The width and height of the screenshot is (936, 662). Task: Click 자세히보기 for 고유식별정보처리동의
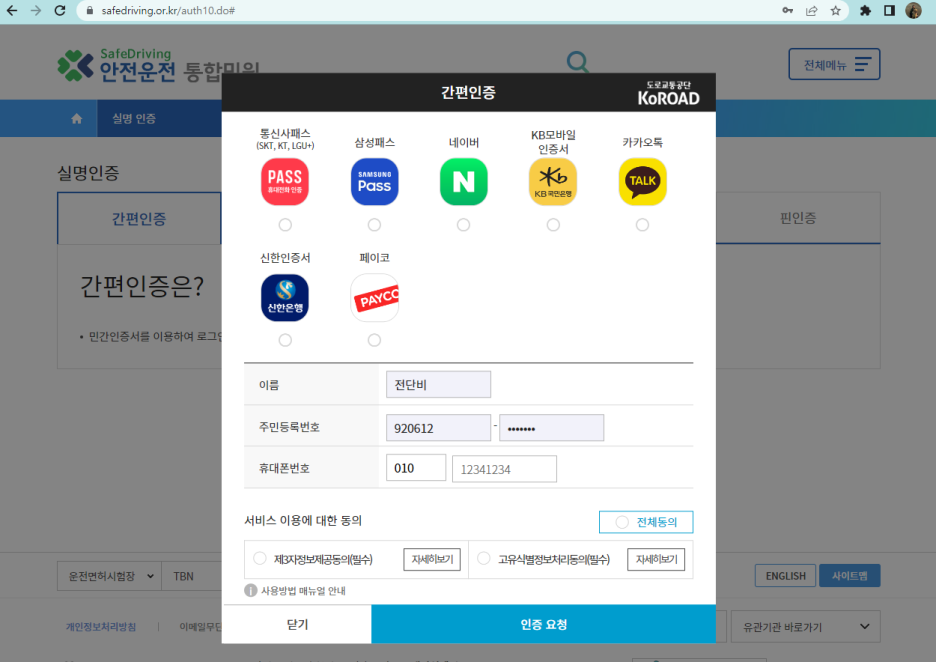(x=656, y=559)
